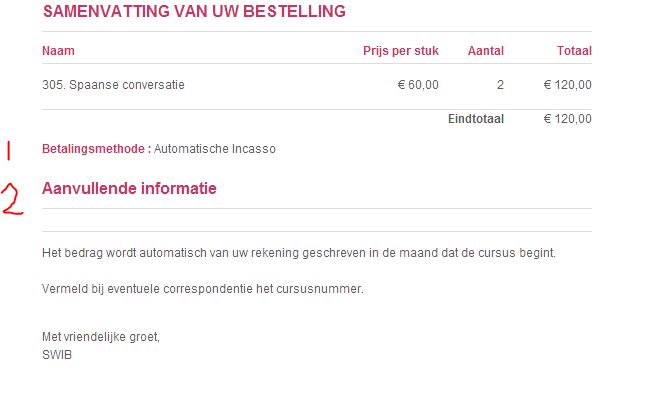Click the 'Eindtotaal' label
The height and width of the screenshot is (399, 649).
(476, 119)
